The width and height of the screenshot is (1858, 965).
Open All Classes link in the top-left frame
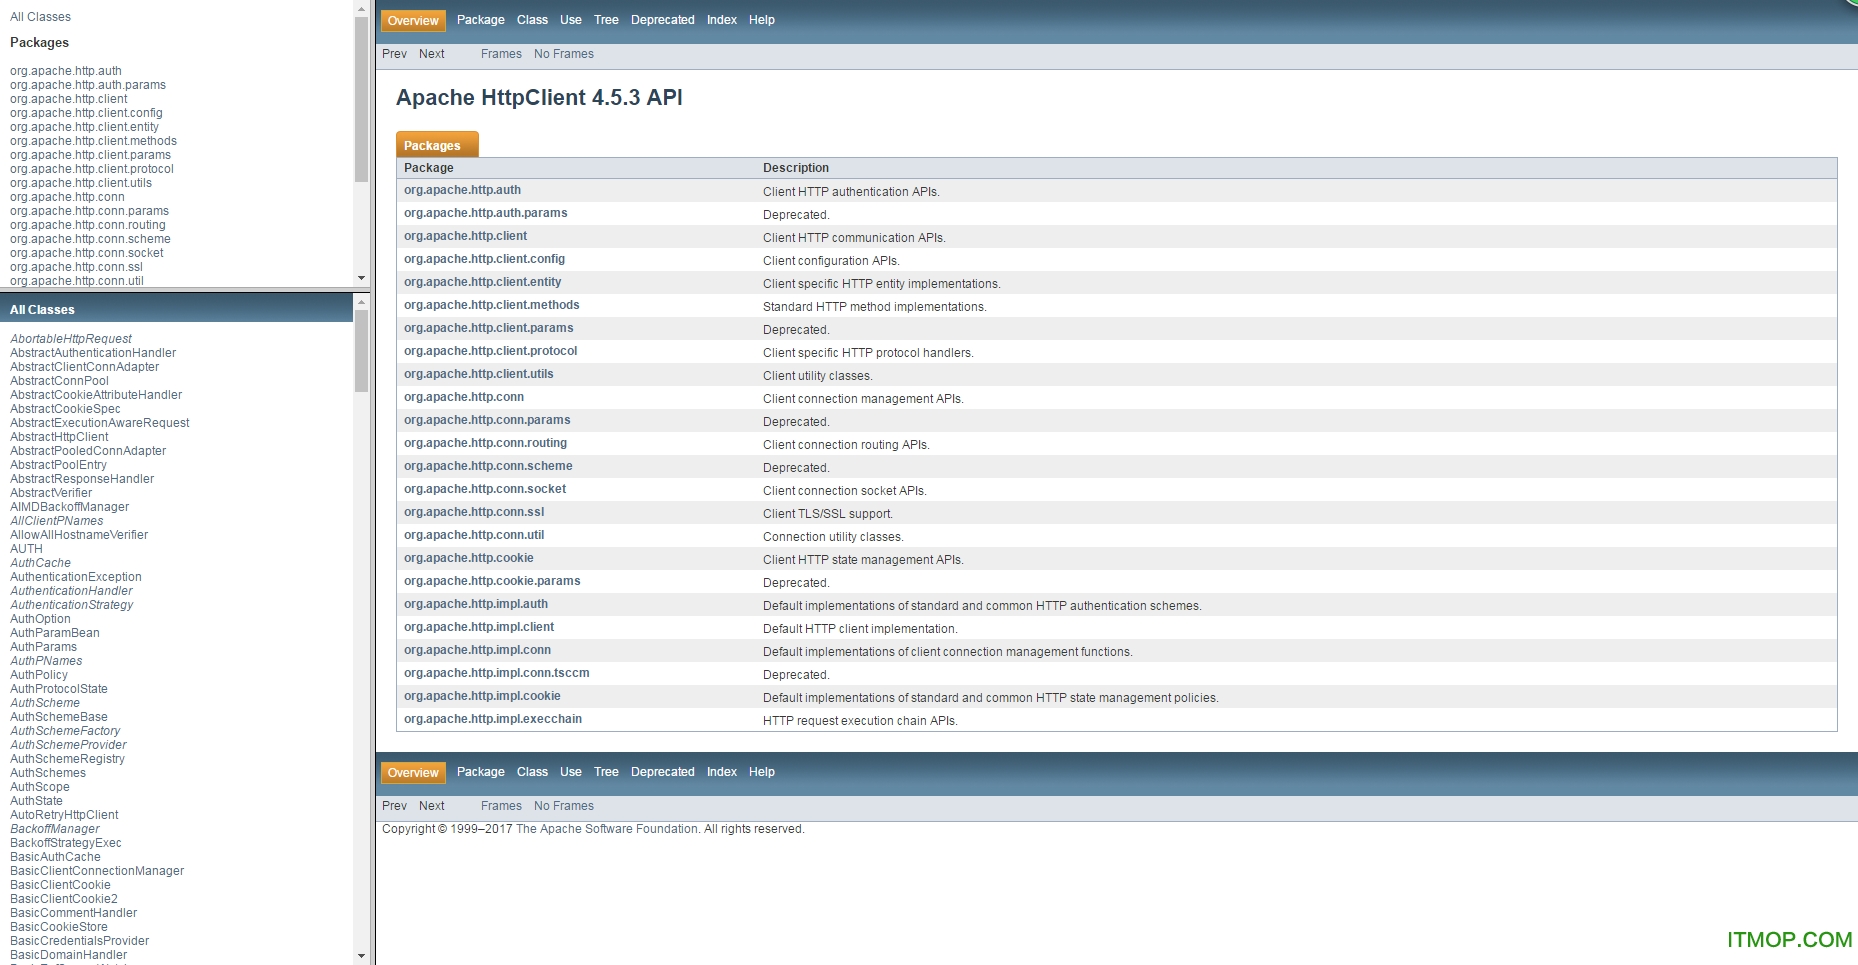tap(40, 17)
